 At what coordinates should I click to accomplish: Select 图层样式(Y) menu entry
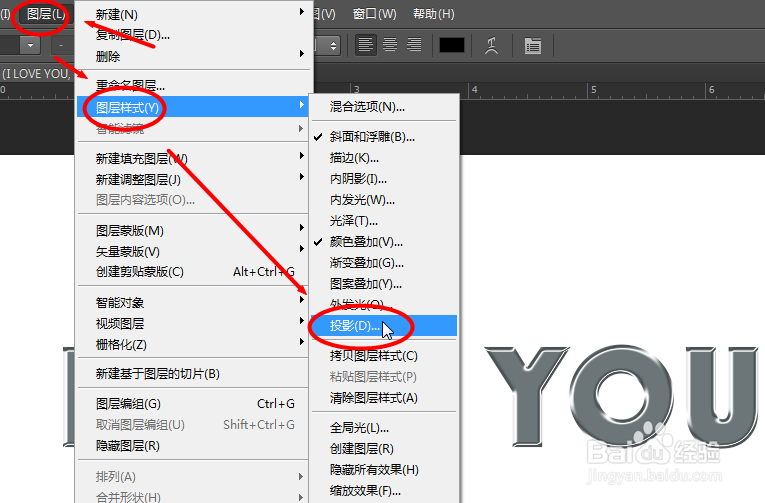(193, 107)
